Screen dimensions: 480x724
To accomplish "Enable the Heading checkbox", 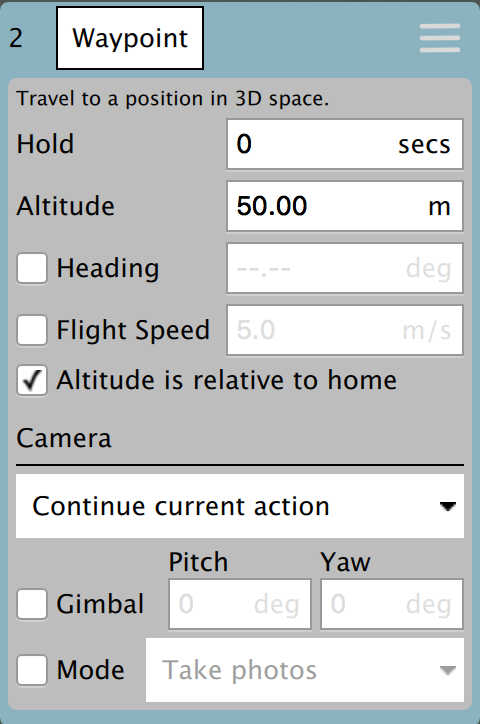I will (32, 268).
